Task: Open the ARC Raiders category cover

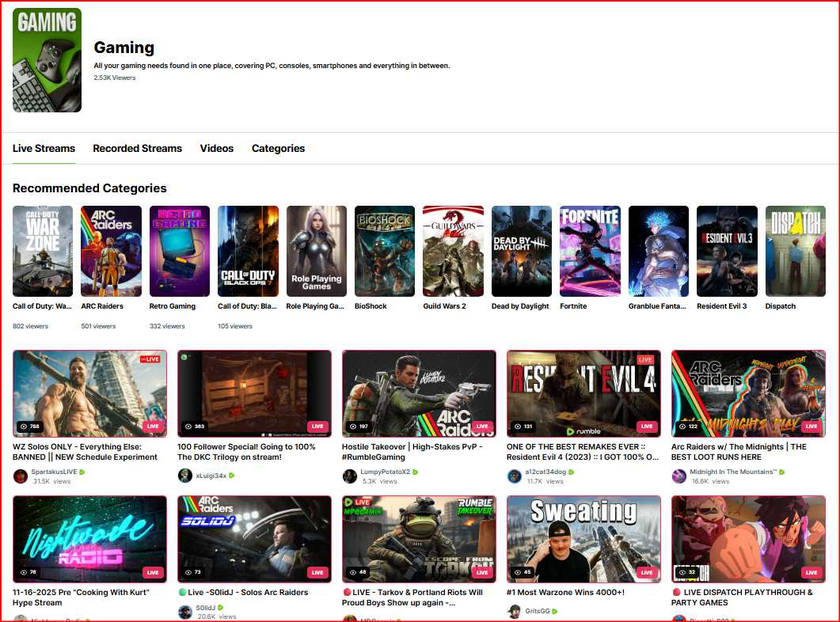Action: 111,251
